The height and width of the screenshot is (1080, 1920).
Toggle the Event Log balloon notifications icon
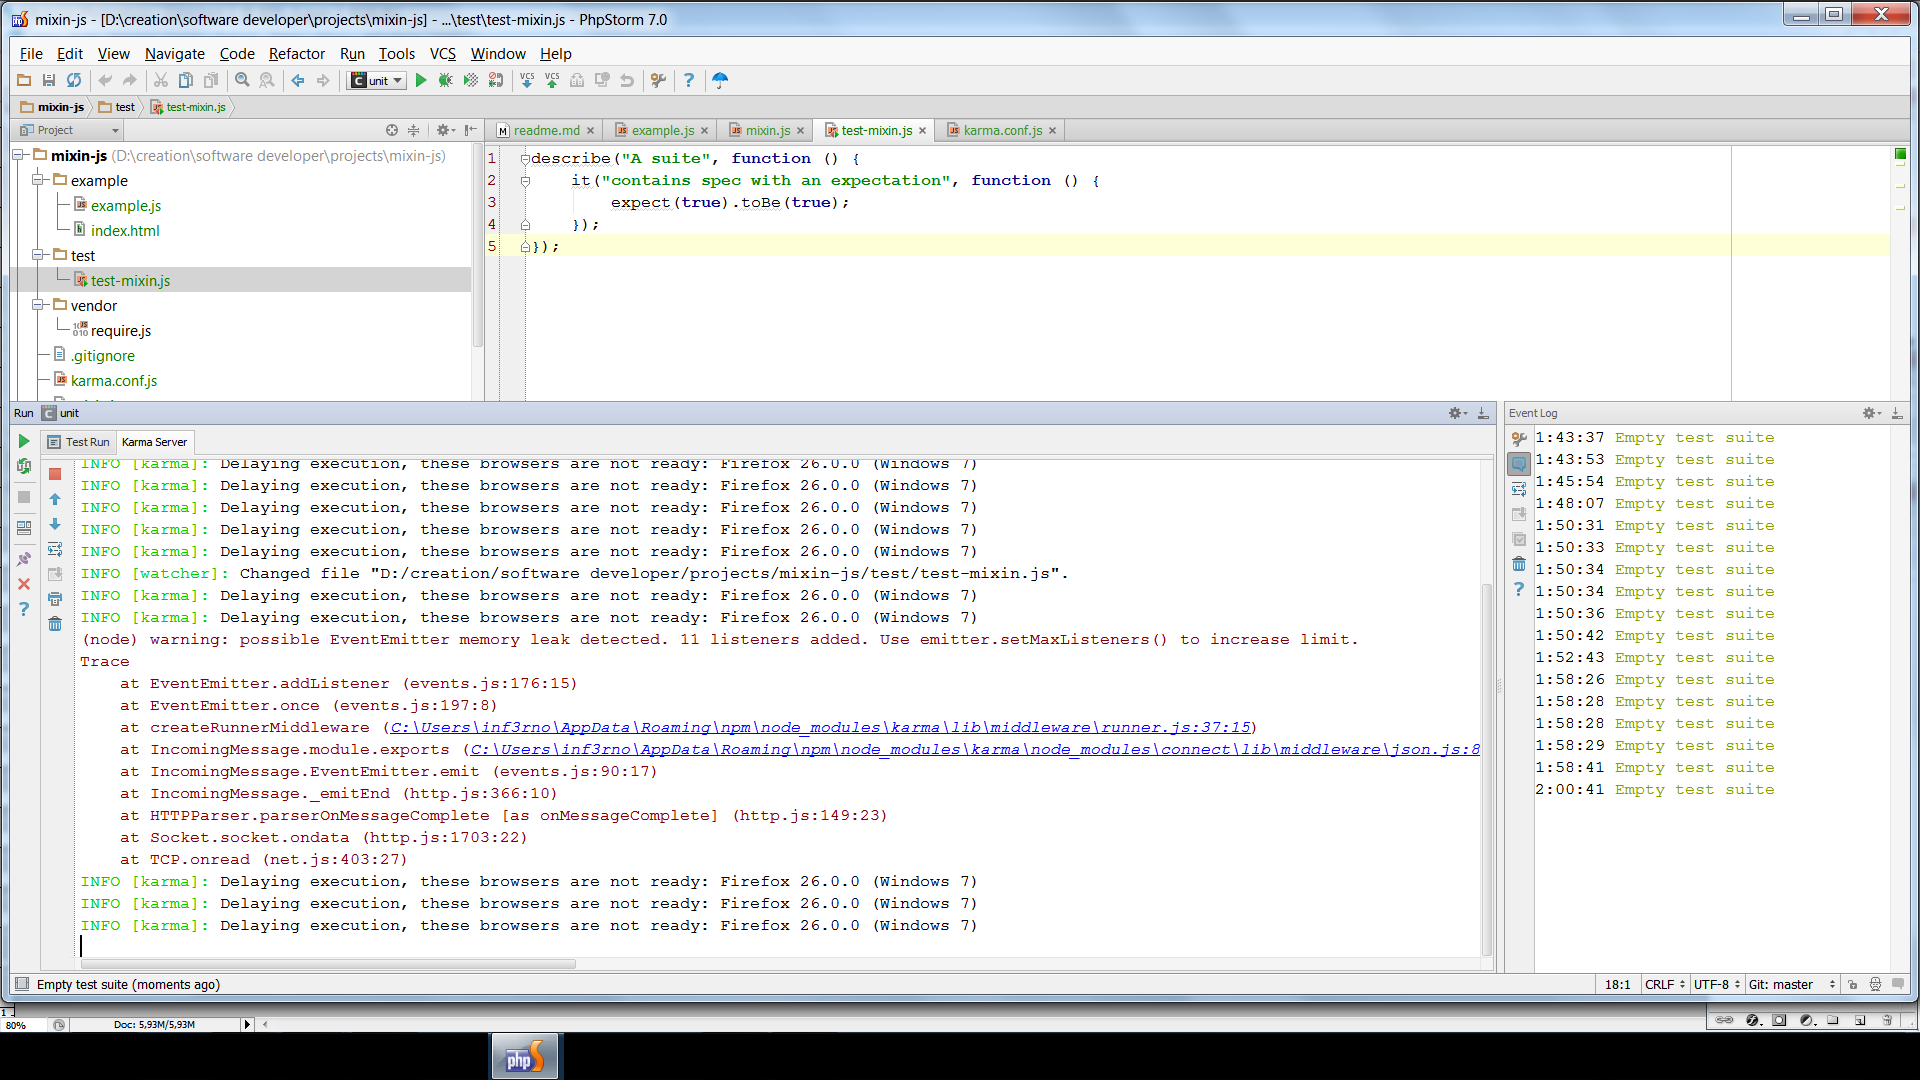1519,464
